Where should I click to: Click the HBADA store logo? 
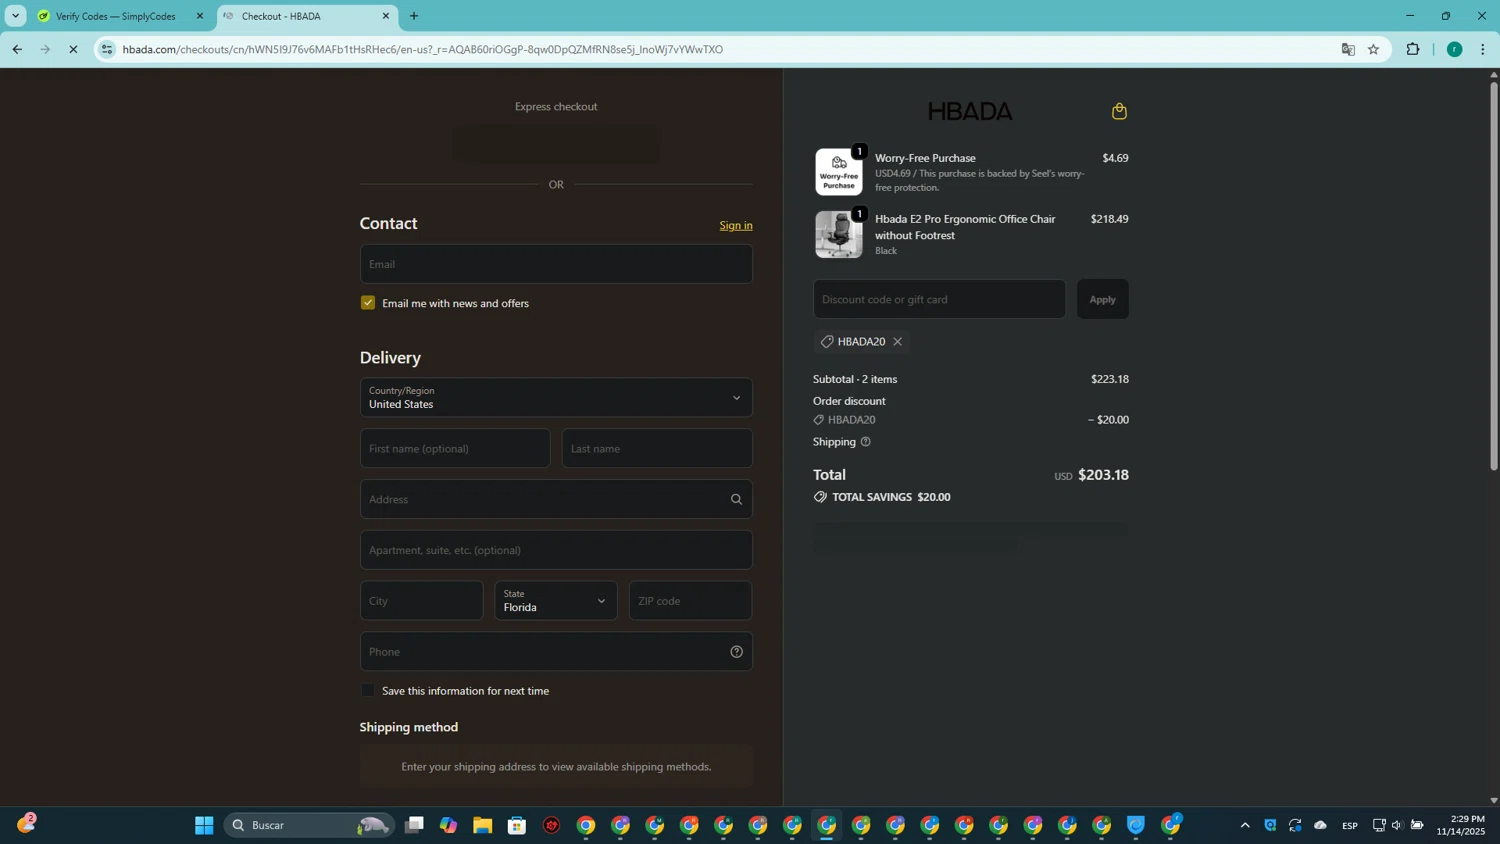coord(970,111)
